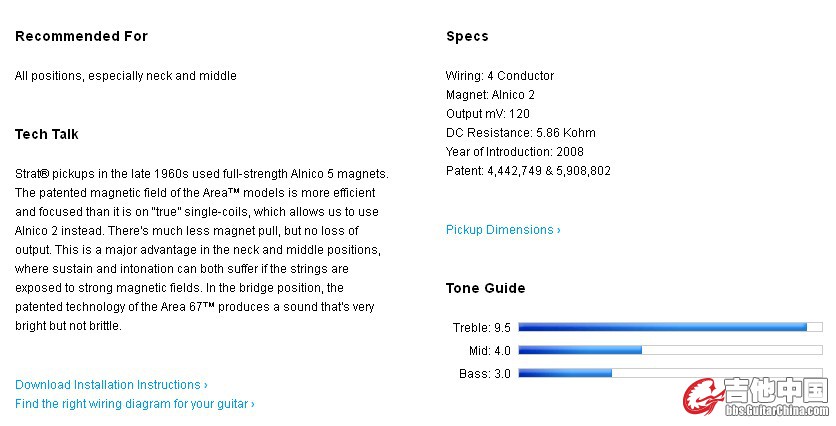The image size is (836, 426).
Task: Click the Specs heading
Action: tap(467, 36)
